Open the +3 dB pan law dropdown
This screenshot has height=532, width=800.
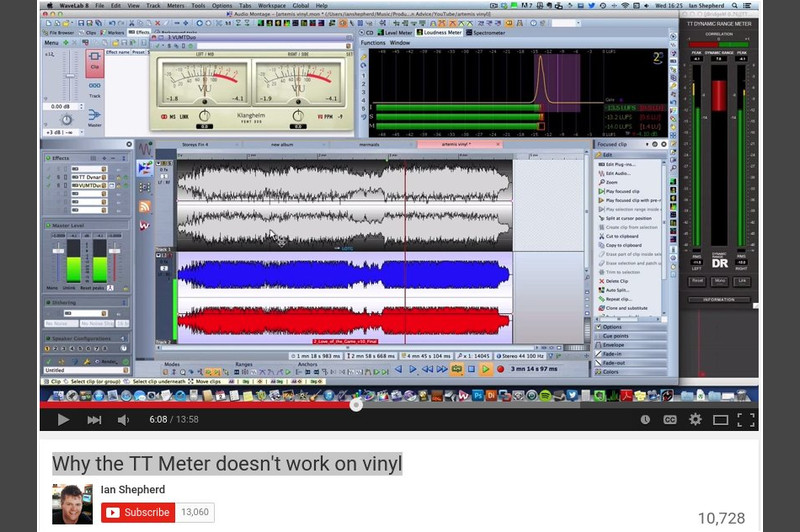[63, 133]
